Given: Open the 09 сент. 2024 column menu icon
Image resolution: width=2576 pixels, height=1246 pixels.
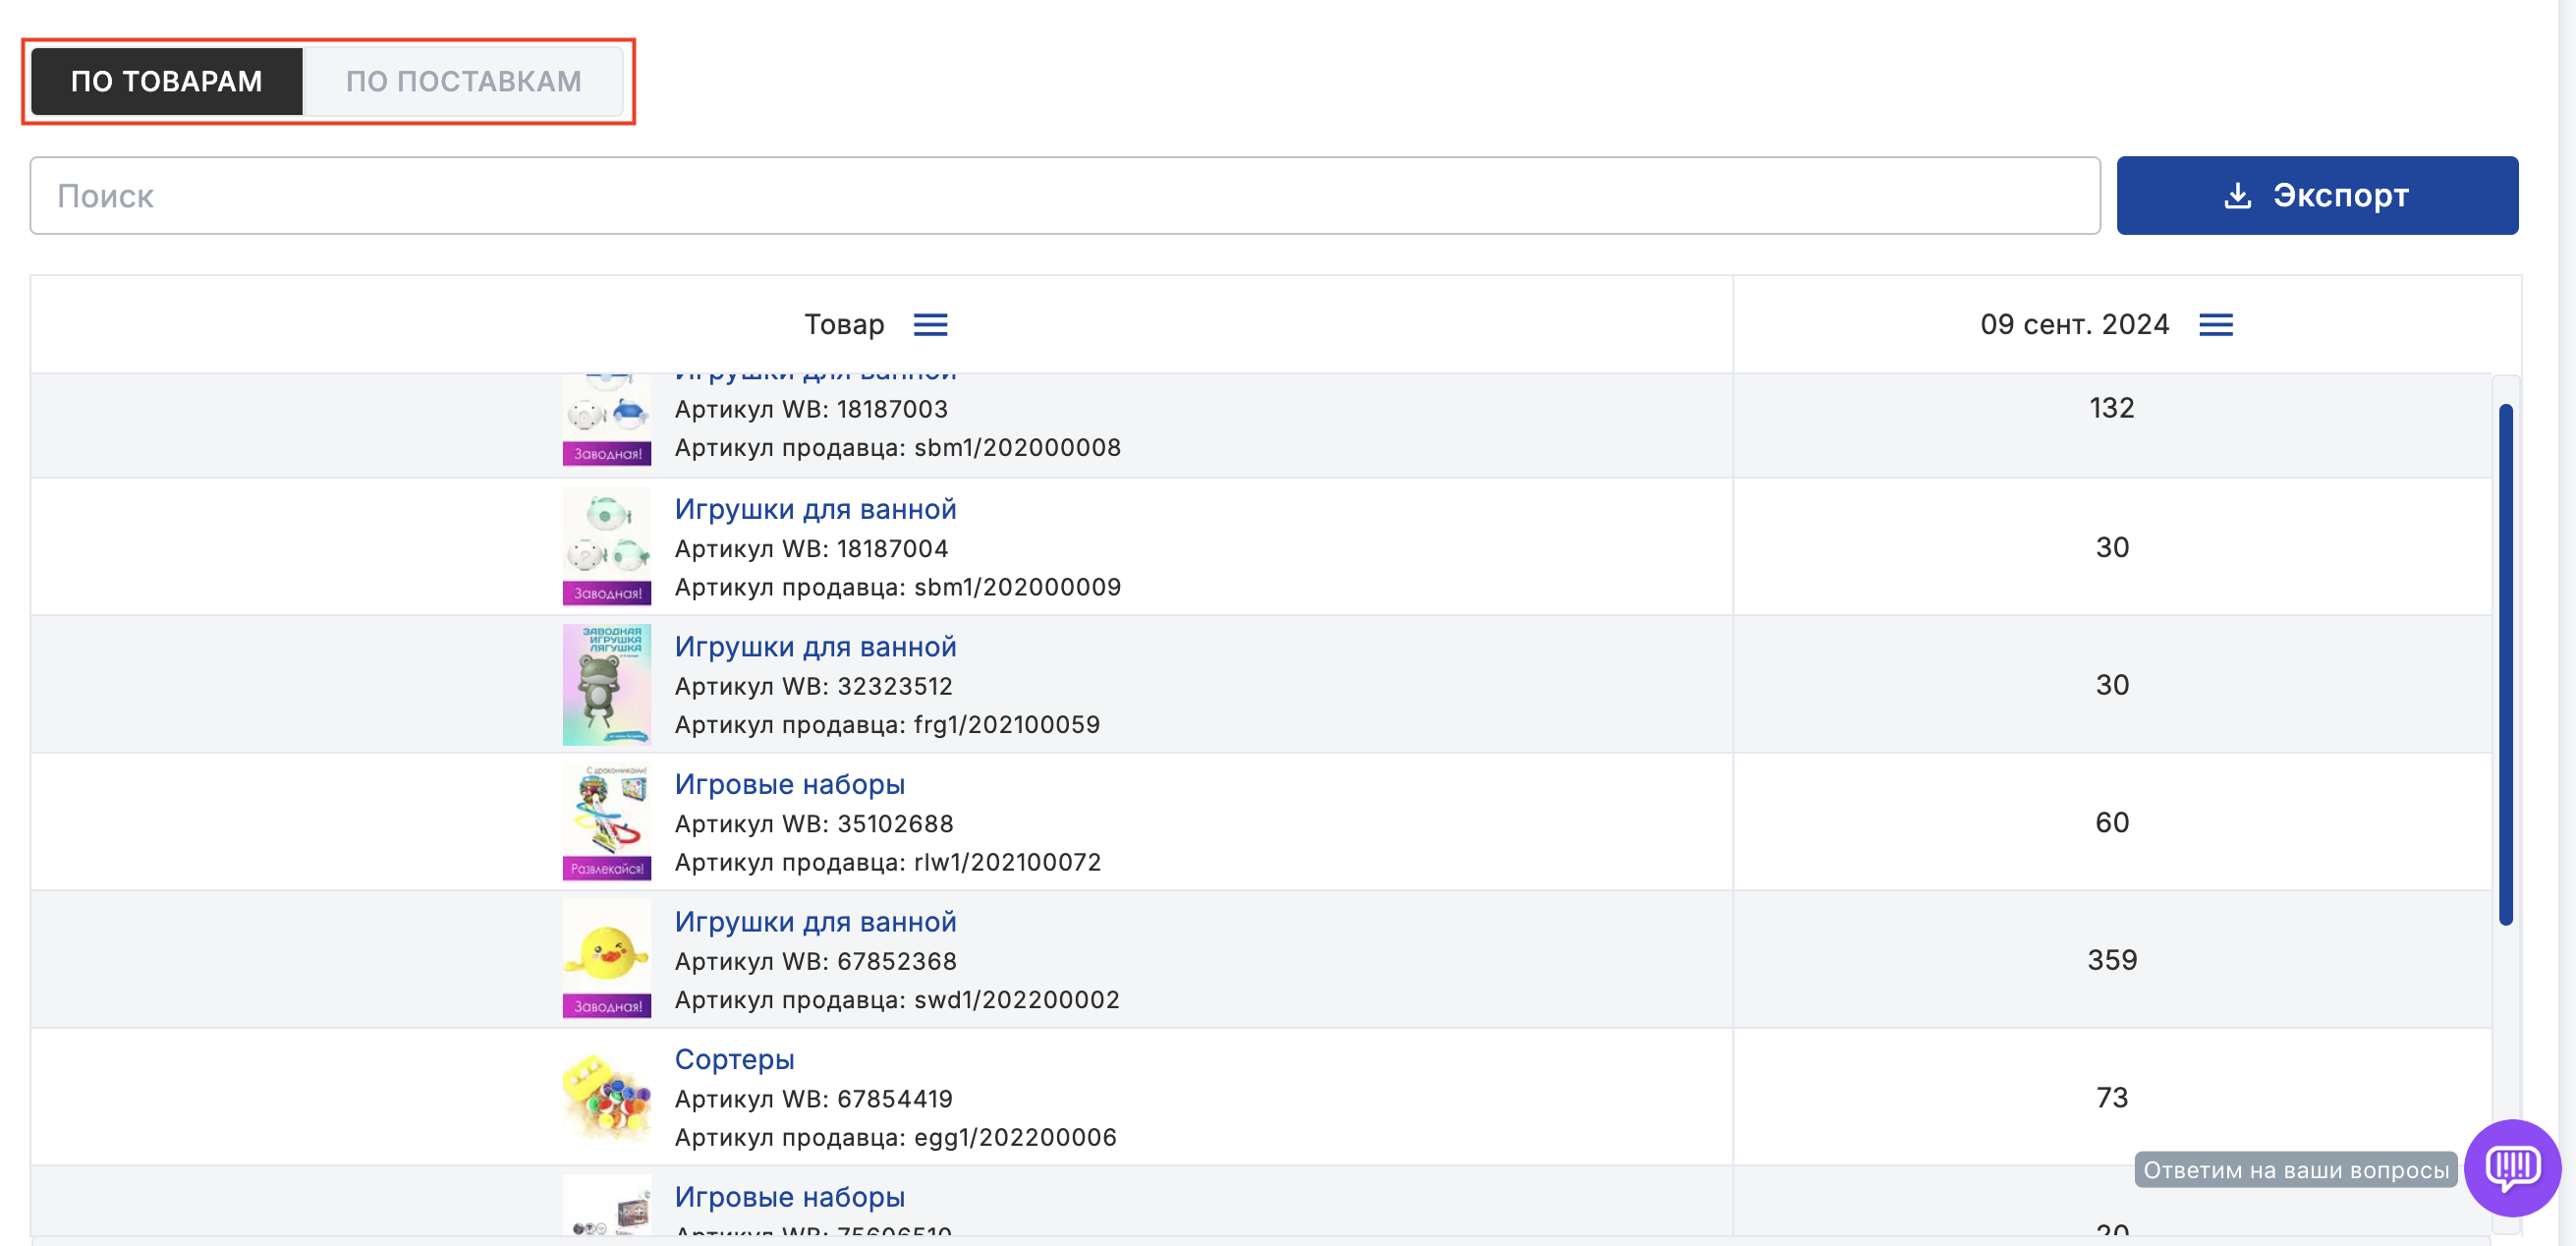Looking at the screenshot, I should tap(2215, 324).
